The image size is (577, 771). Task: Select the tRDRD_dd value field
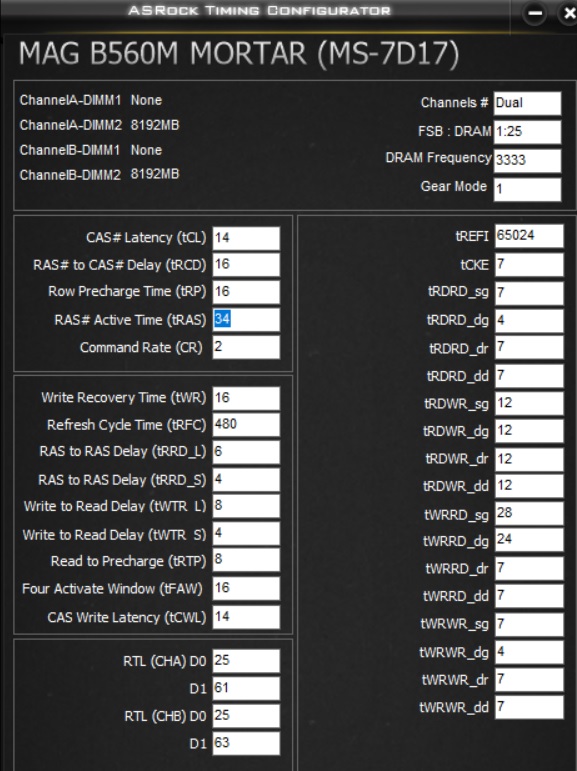(529, 376)
